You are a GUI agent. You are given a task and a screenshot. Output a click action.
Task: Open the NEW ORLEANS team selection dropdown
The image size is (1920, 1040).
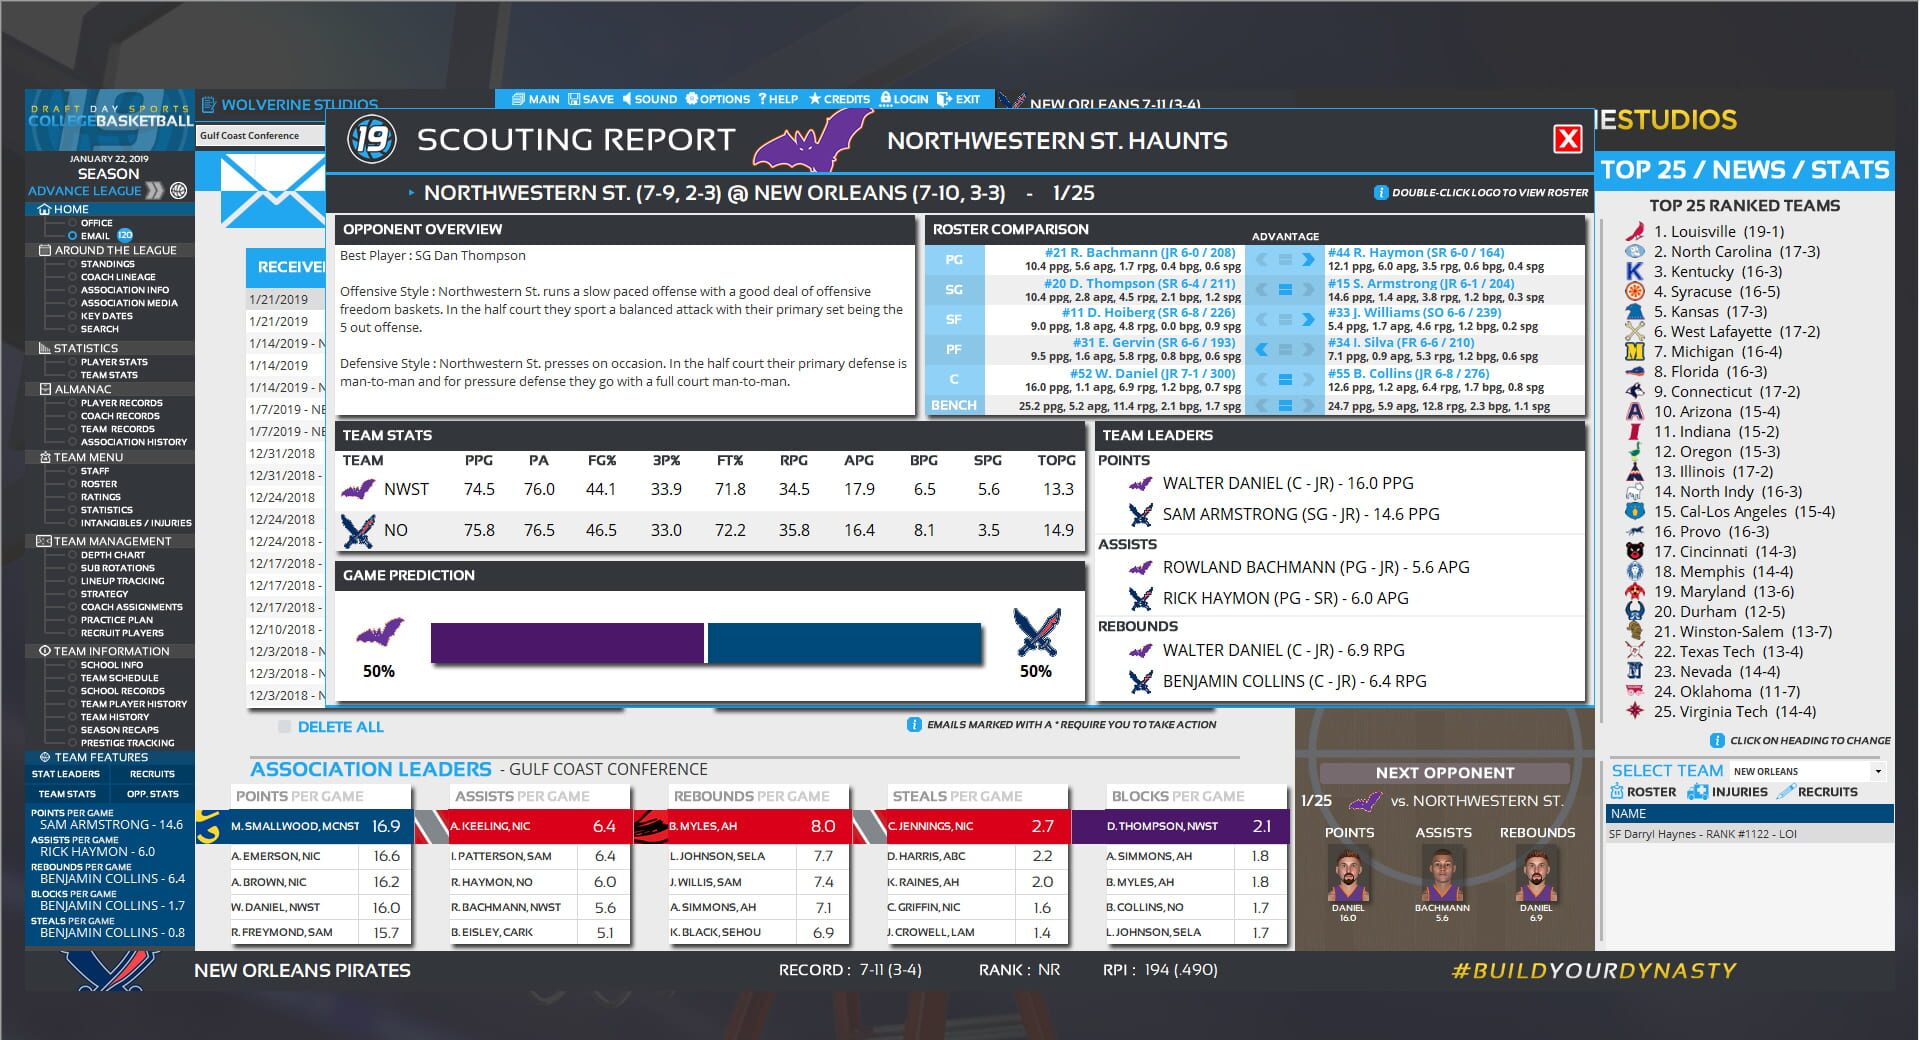(x=1805, y=770)
